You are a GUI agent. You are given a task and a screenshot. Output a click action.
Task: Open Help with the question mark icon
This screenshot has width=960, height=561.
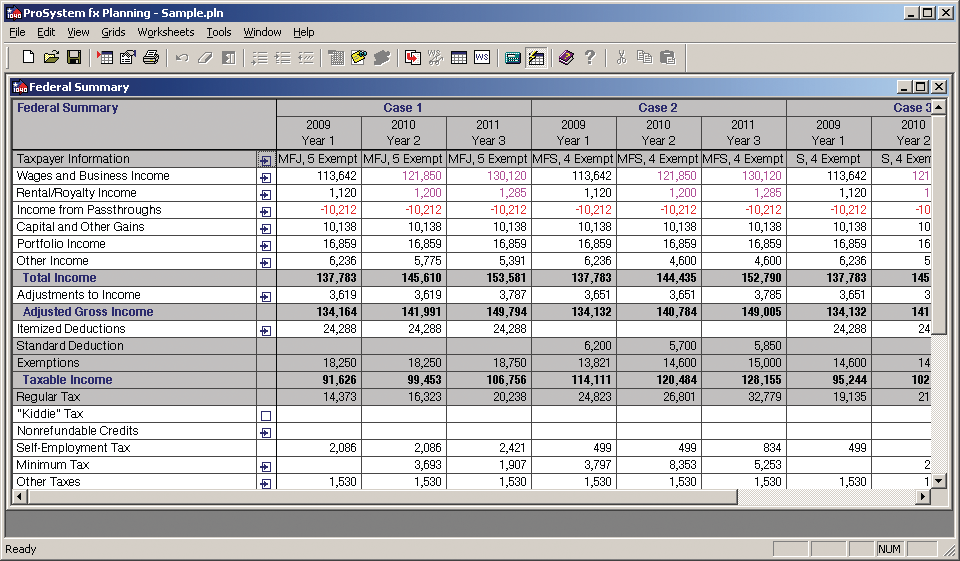click(590, 58)
